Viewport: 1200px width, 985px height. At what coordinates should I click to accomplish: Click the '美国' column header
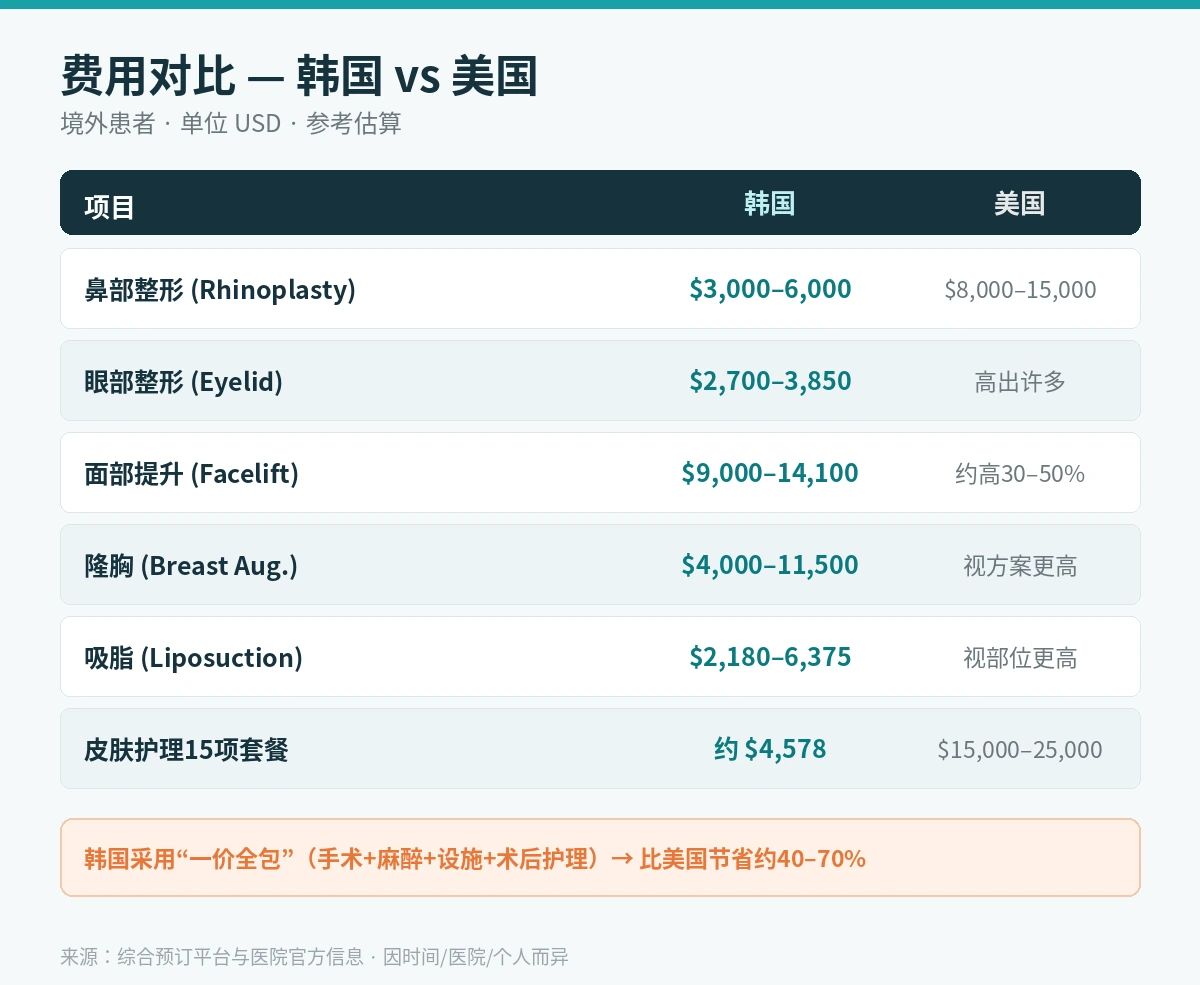(x=1019, y=204)
